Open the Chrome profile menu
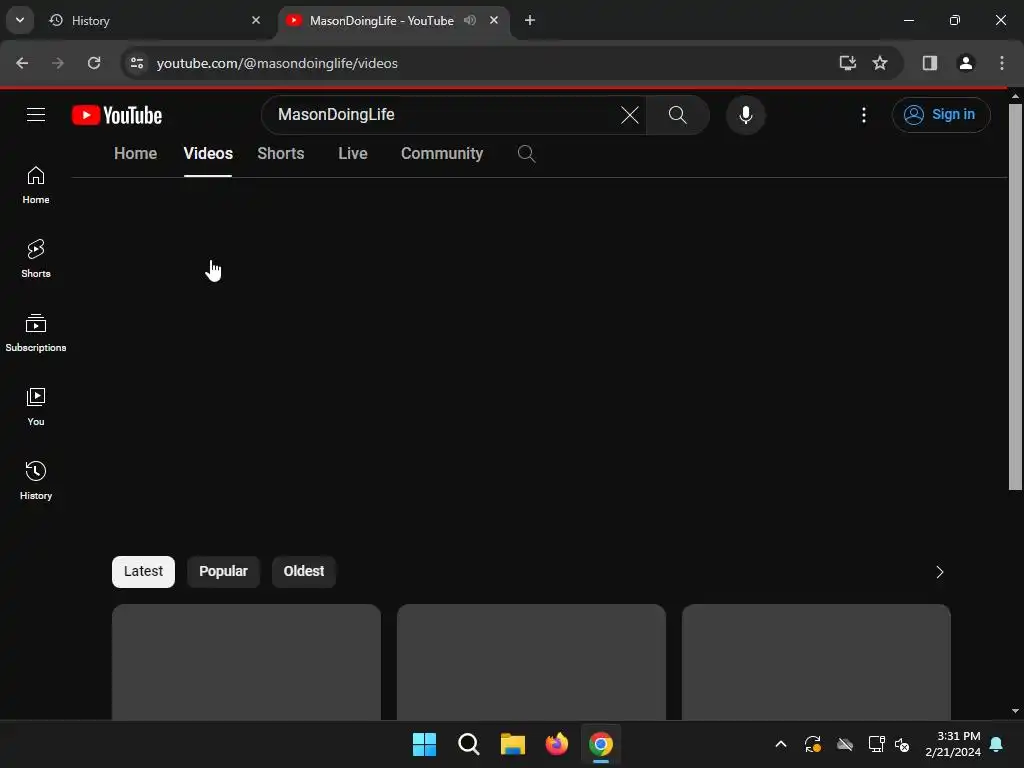 point(965,63)
